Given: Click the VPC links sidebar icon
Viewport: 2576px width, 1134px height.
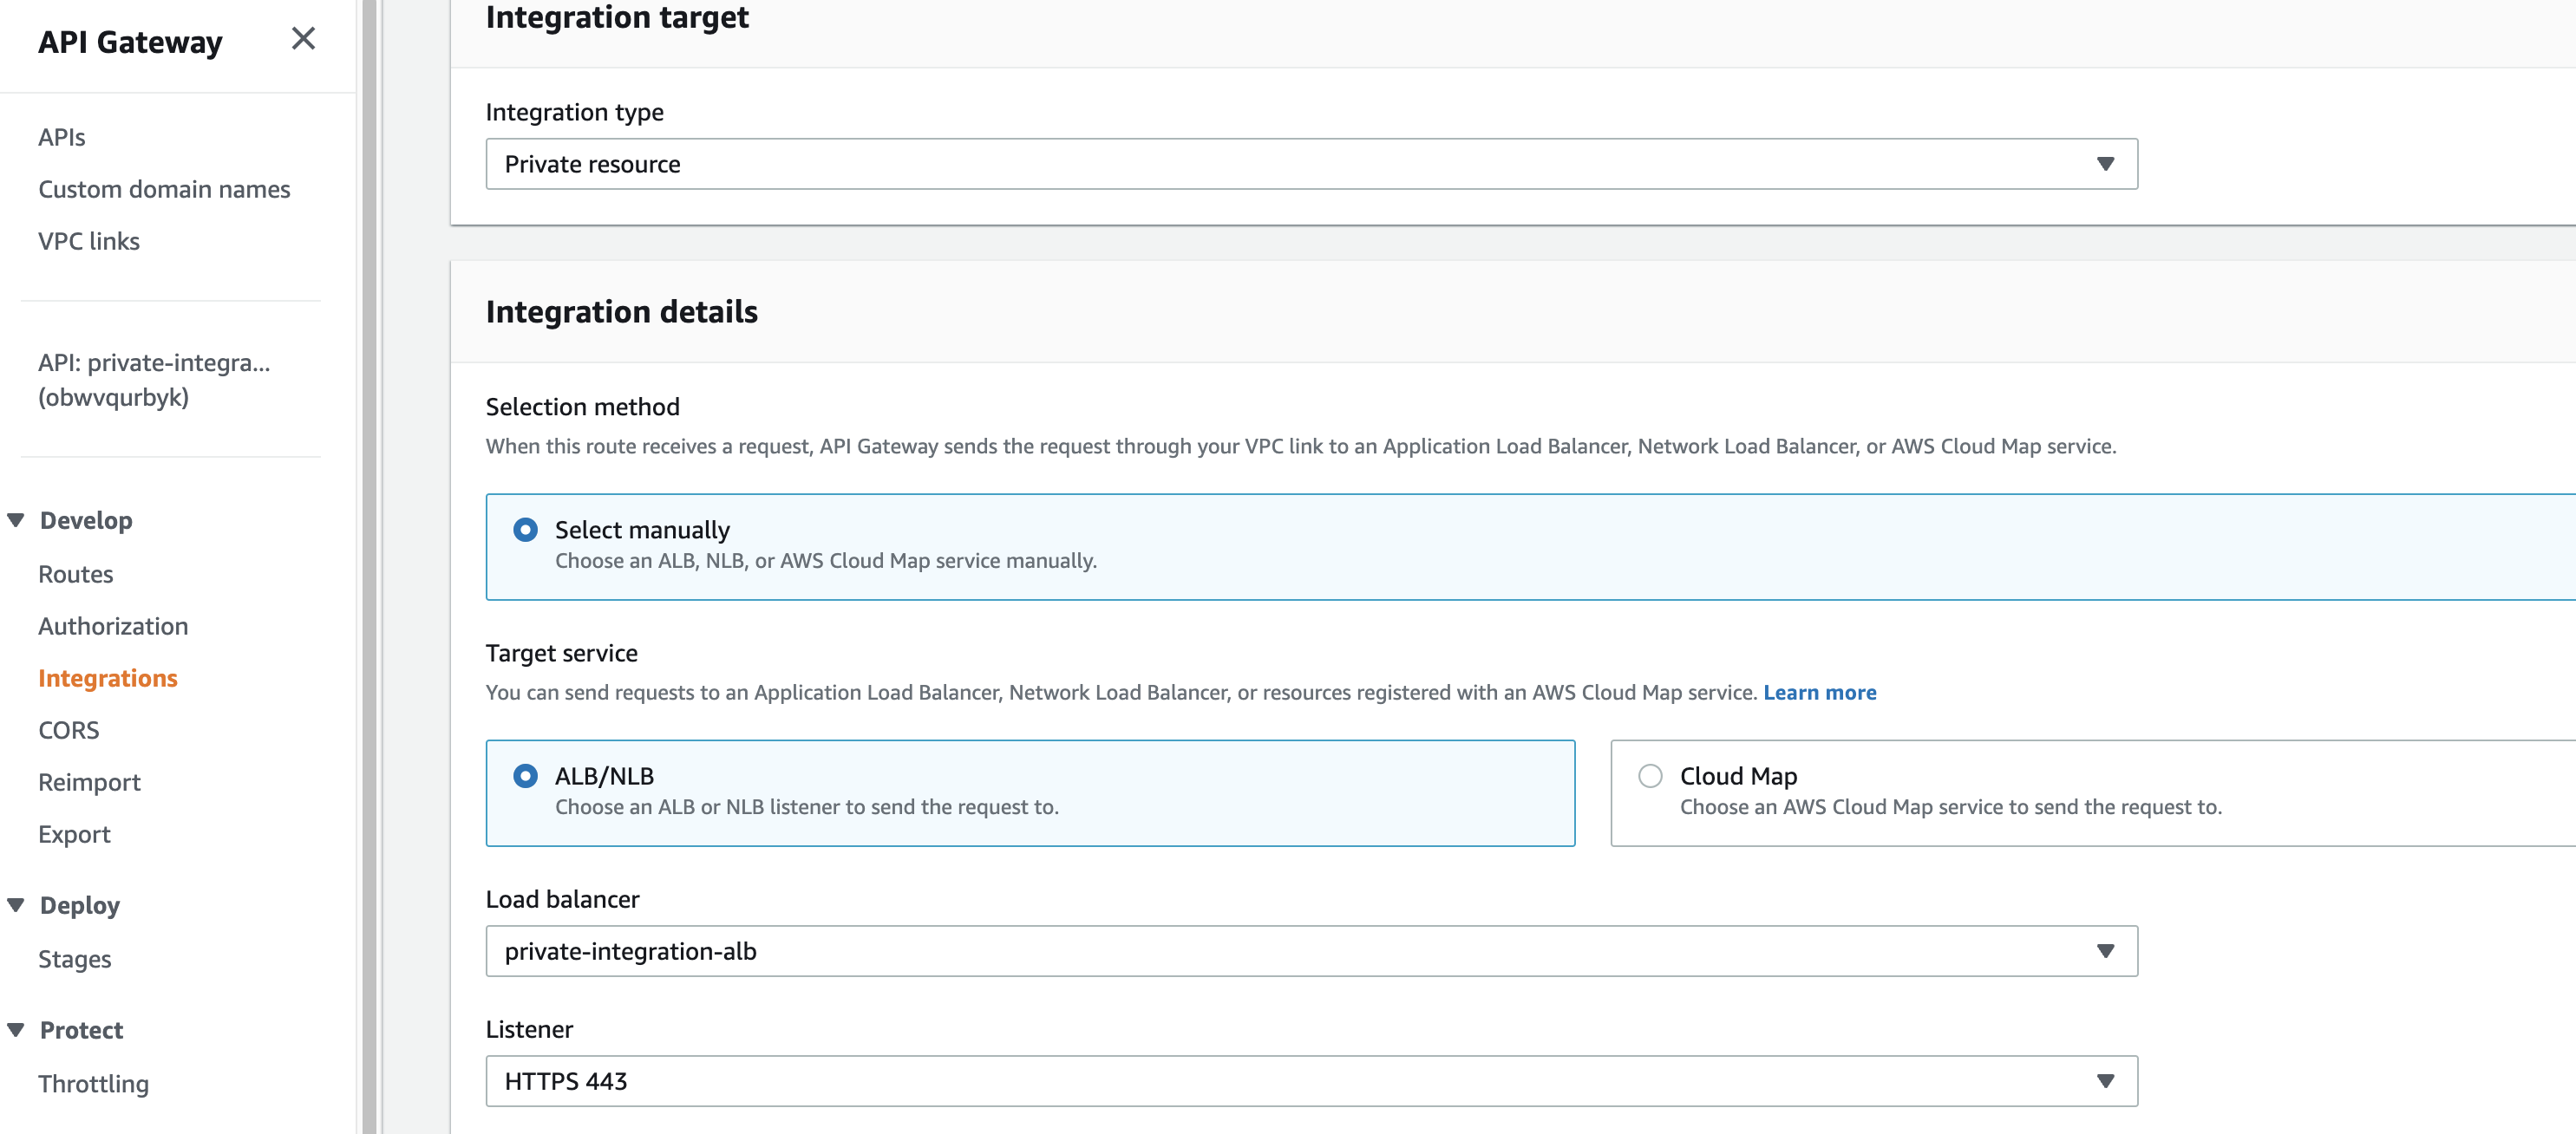Looking at the screenshot, I should 88,239.
